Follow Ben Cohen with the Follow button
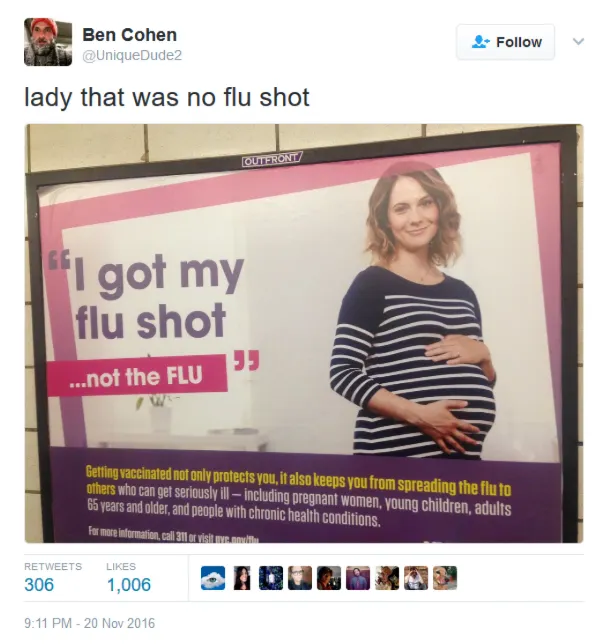The width and height of the screenshot is (605, 644). pos(506,42)
